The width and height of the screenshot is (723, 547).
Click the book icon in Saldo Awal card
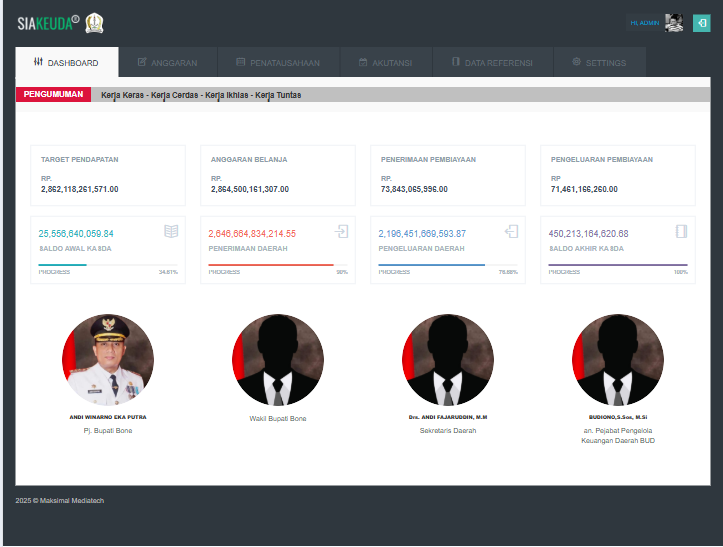click(171, 232)
